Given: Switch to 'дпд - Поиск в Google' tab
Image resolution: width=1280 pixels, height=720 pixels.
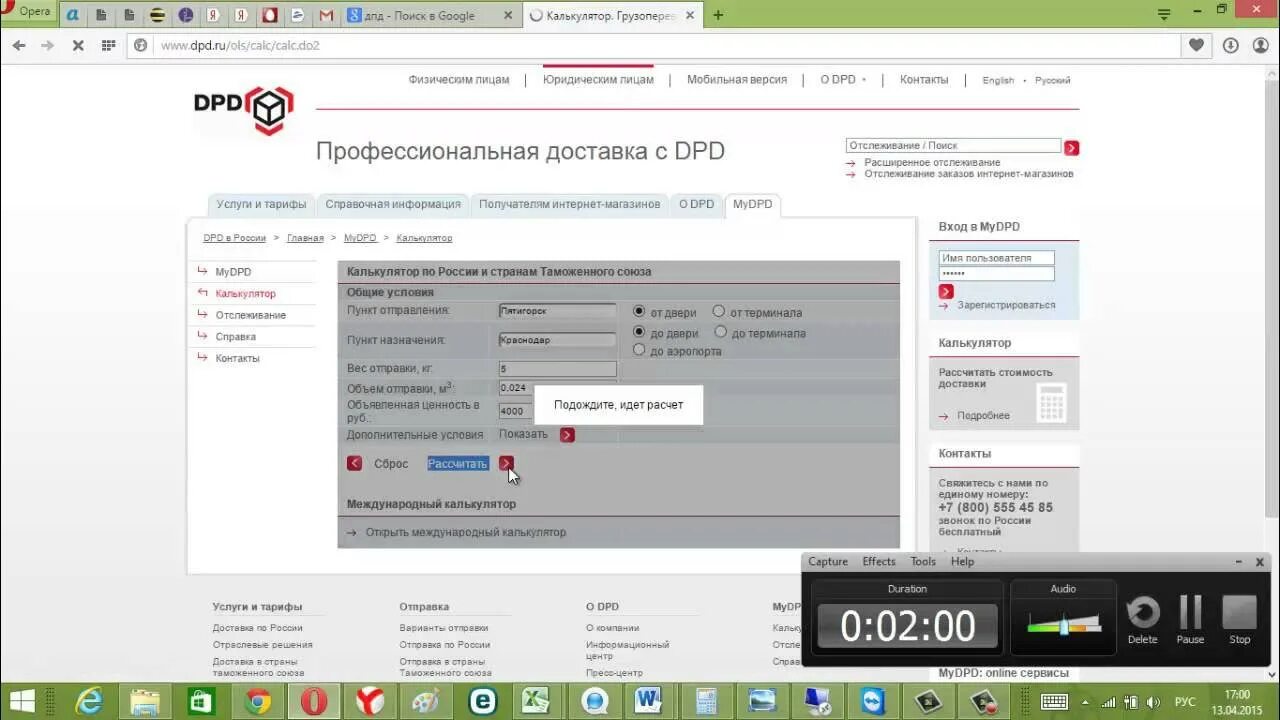Looking at the screenshot, I should 430,15.
